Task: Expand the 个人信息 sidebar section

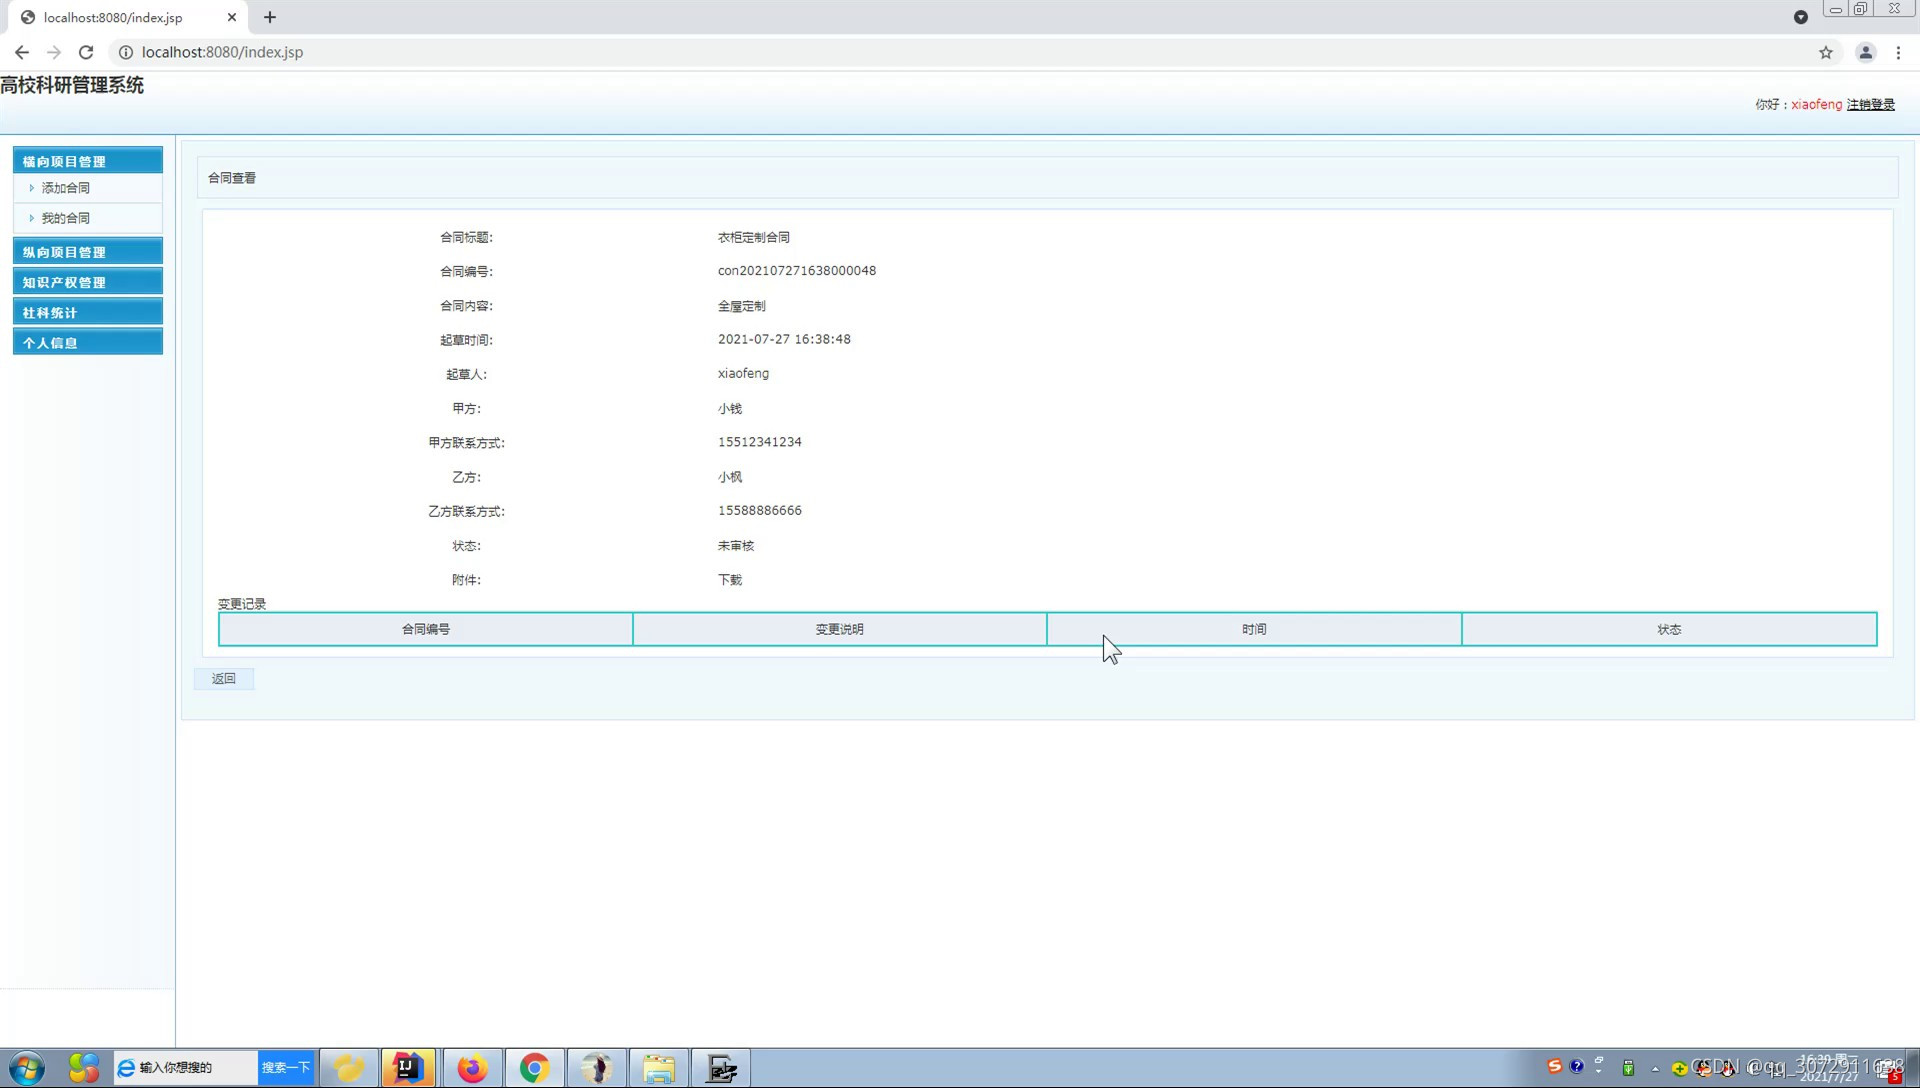Action: (88, 341)
